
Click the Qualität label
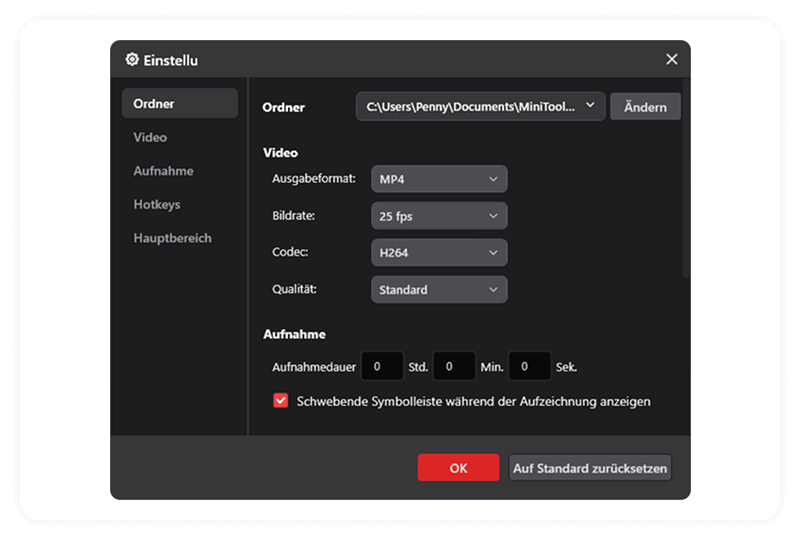(x=294, y=289)
